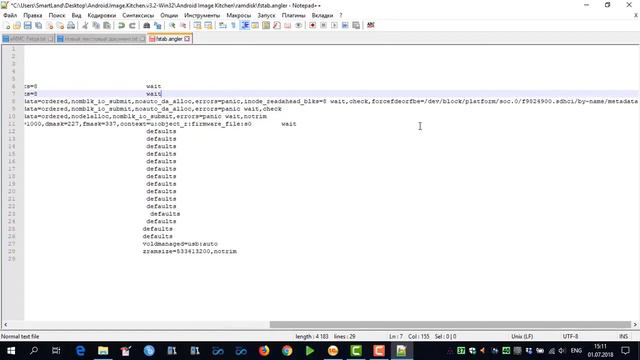This screenshot has height=360, width=640.
Task: Open the Файл menu
Action: 10,15
